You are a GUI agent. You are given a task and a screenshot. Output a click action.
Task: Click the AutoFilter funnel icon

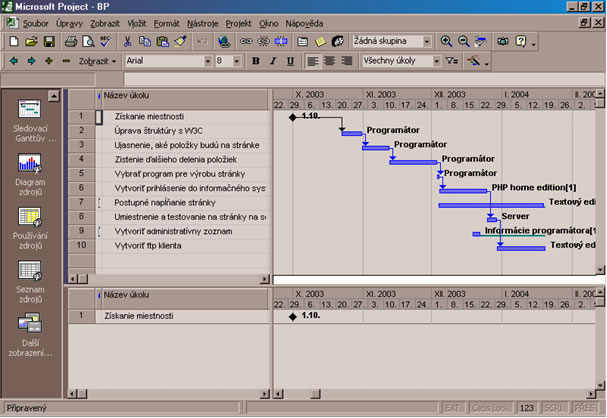pyautogui.click(x=452, y=61)
